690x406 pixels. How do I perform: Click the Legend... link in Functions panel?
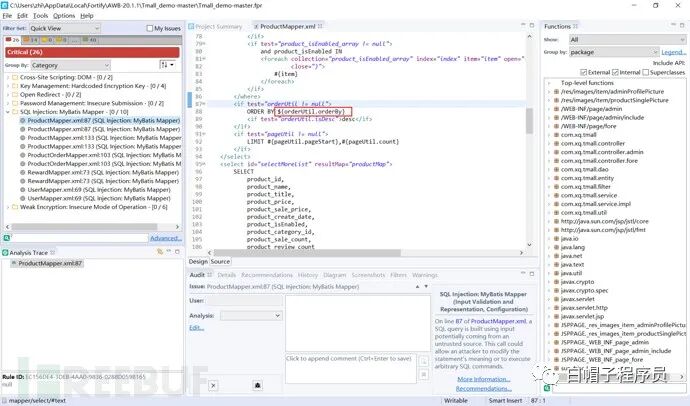pyautogui.click(x=674, y=52)
